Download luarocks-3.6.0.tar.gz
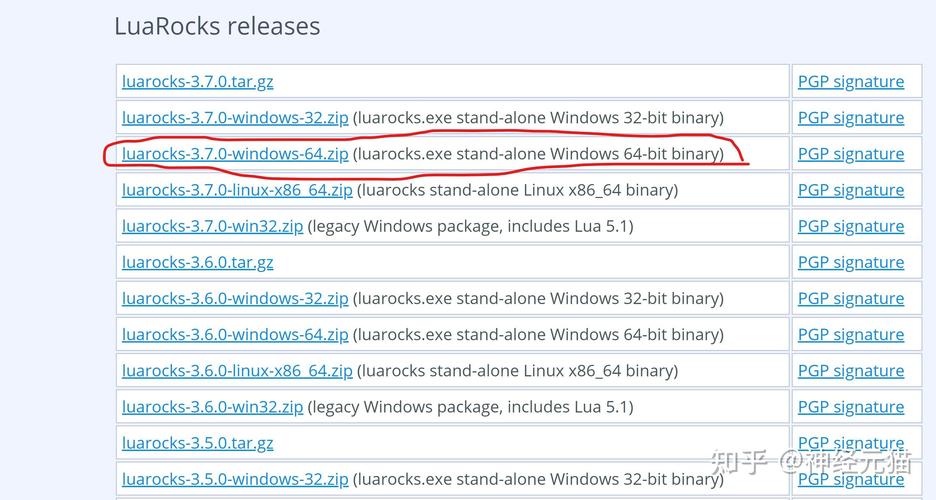 (198, 262)
